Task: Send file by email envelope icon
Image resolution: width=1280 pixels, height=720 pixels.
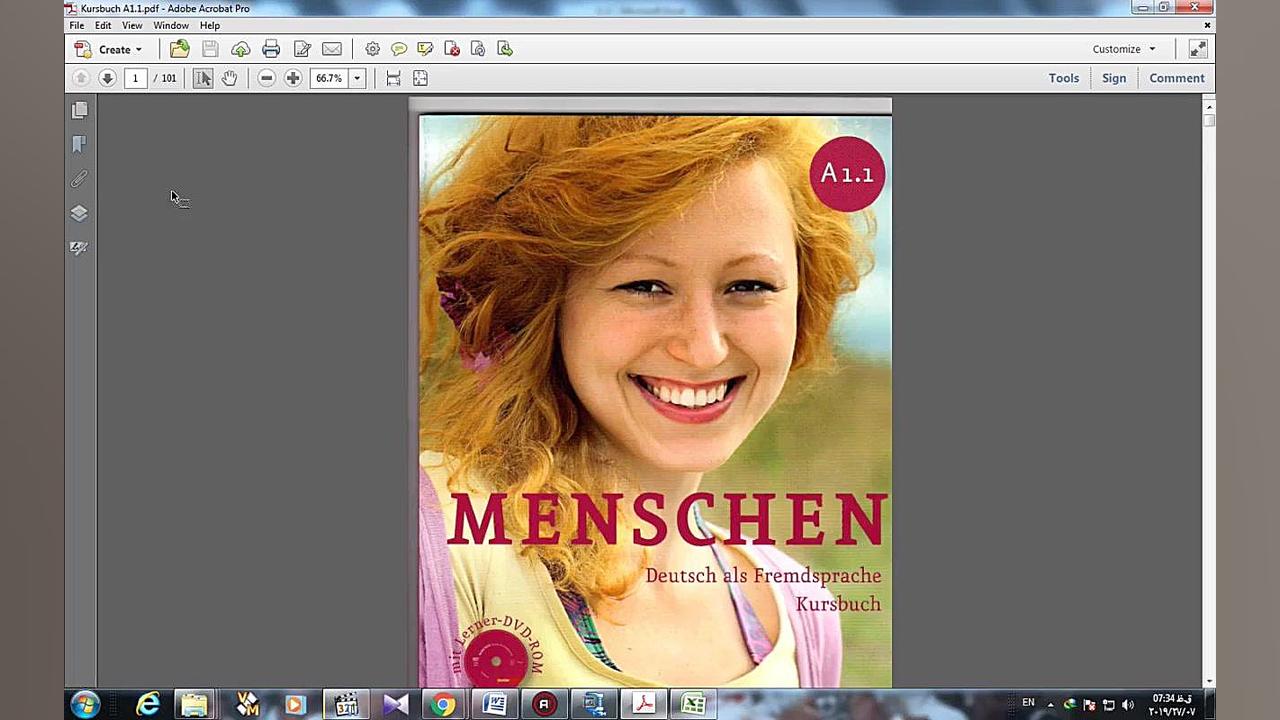Action: pos(332,49)
